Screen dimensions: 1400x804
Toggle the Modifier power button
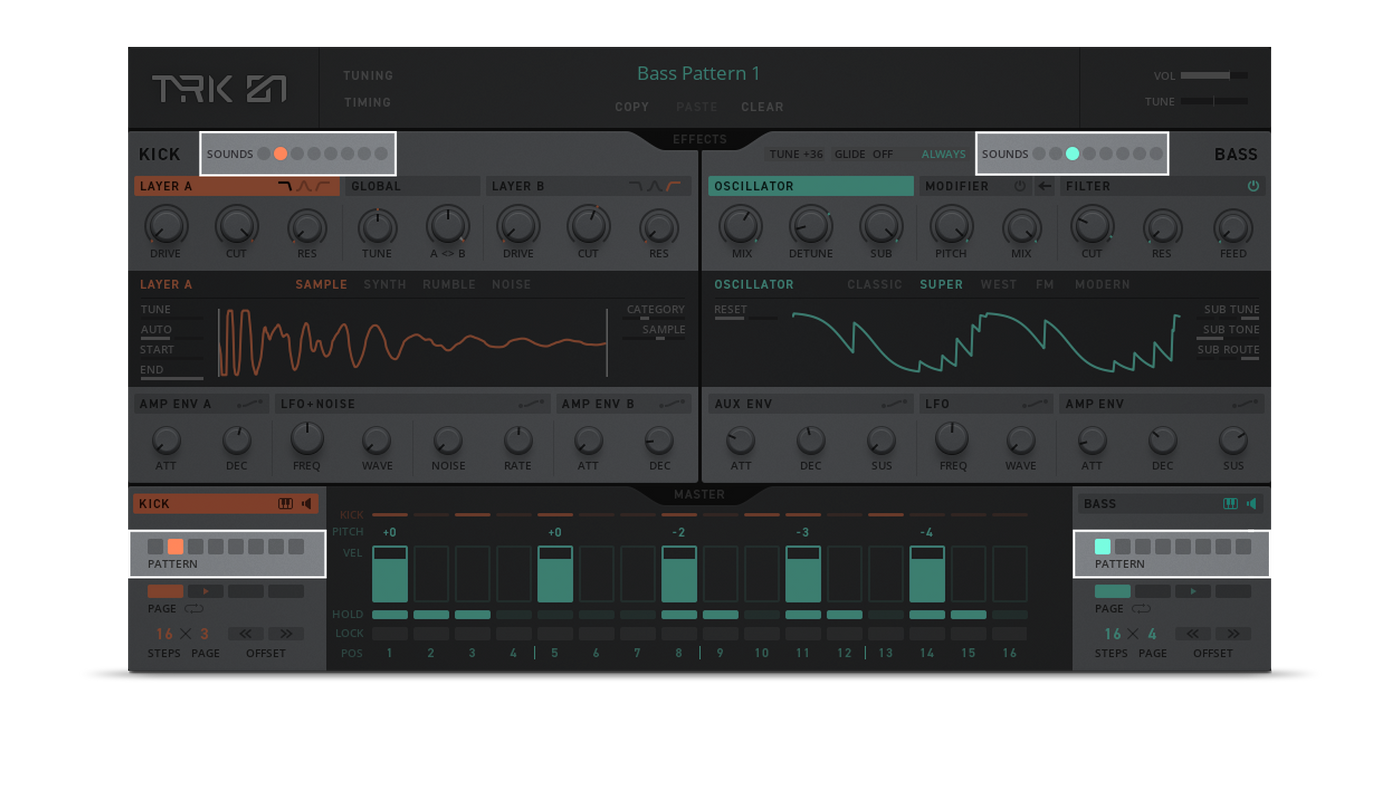pyautogui.click(x=1020, y=186)
